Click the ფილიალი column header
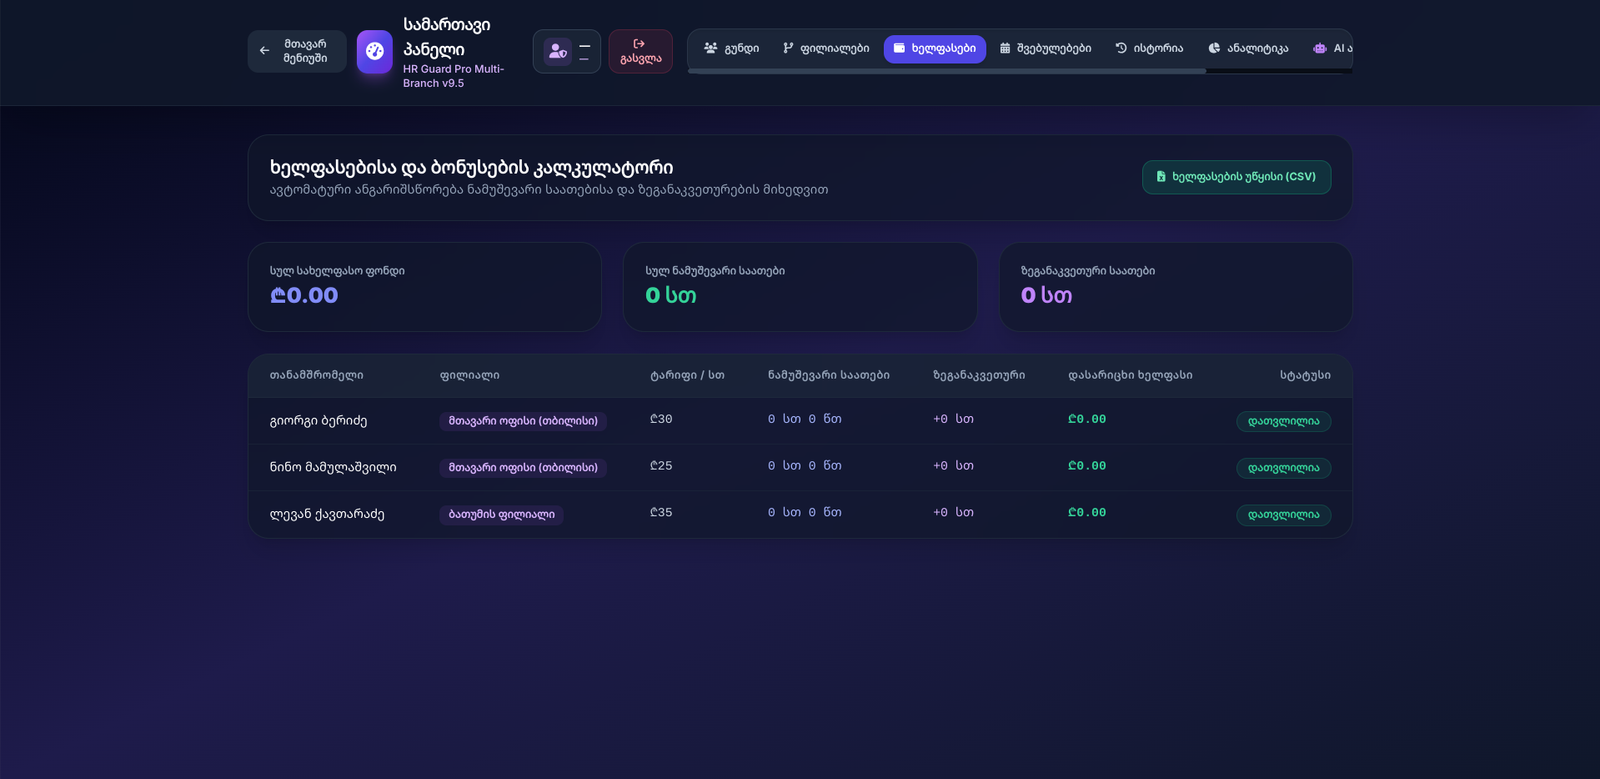This screenshot has height=779, width=1600. 469,375
